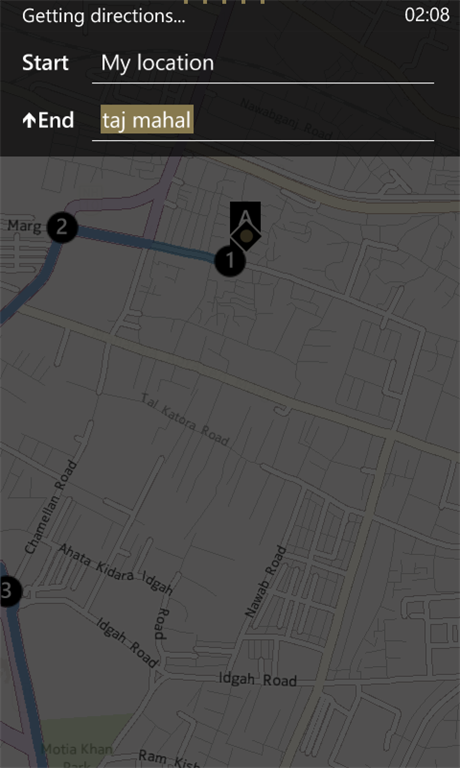
Task: Tap the Start label
Action: point(46,63)
